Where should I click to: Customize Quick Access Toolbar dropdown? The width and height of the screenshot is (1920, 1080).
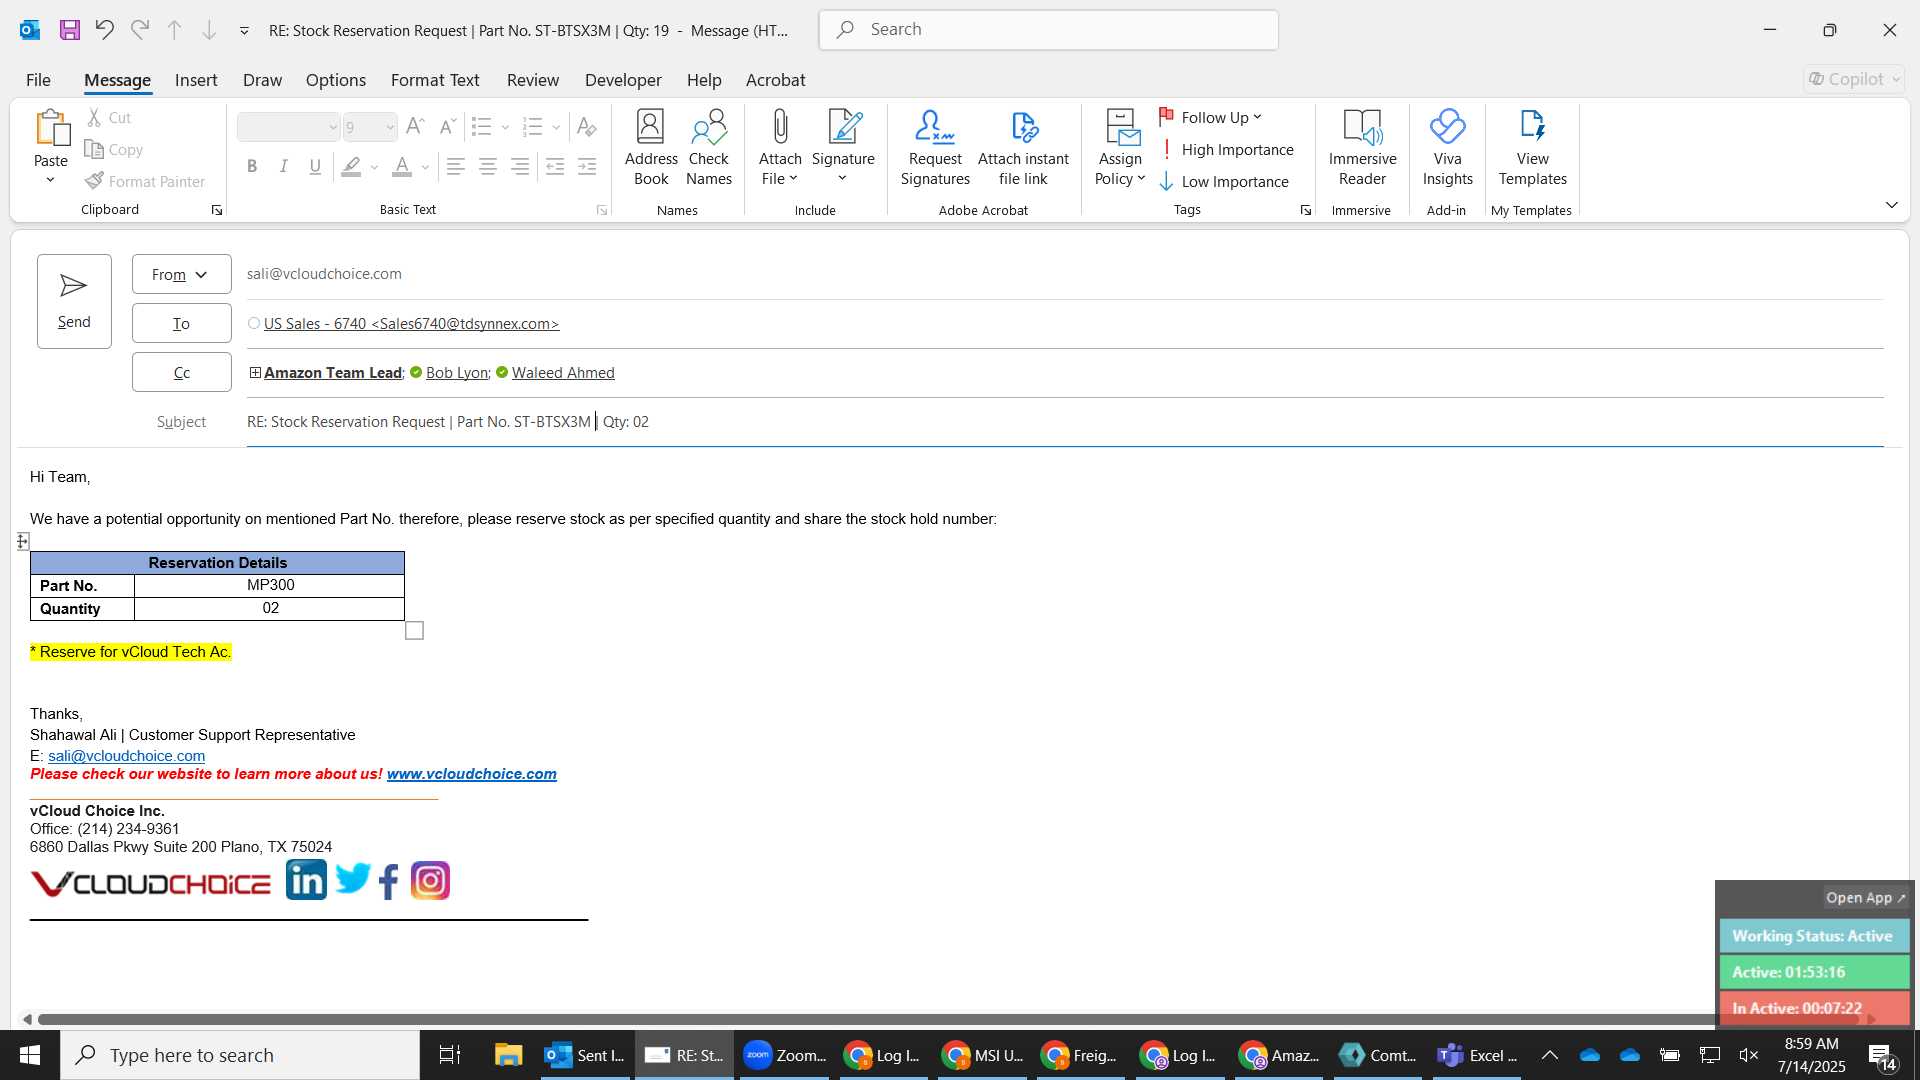[x=244, y=31]
